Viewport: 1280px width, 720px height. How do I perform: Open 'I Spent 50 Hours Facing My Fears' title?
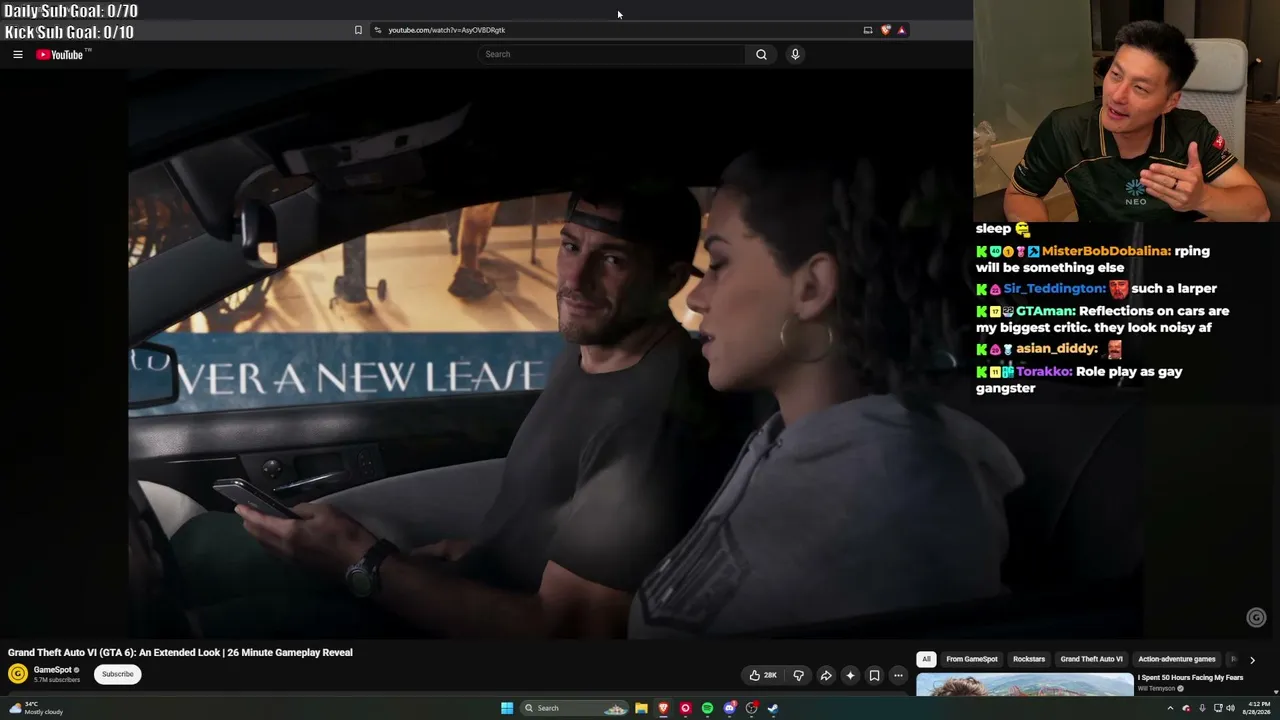tap(1190, 678)
